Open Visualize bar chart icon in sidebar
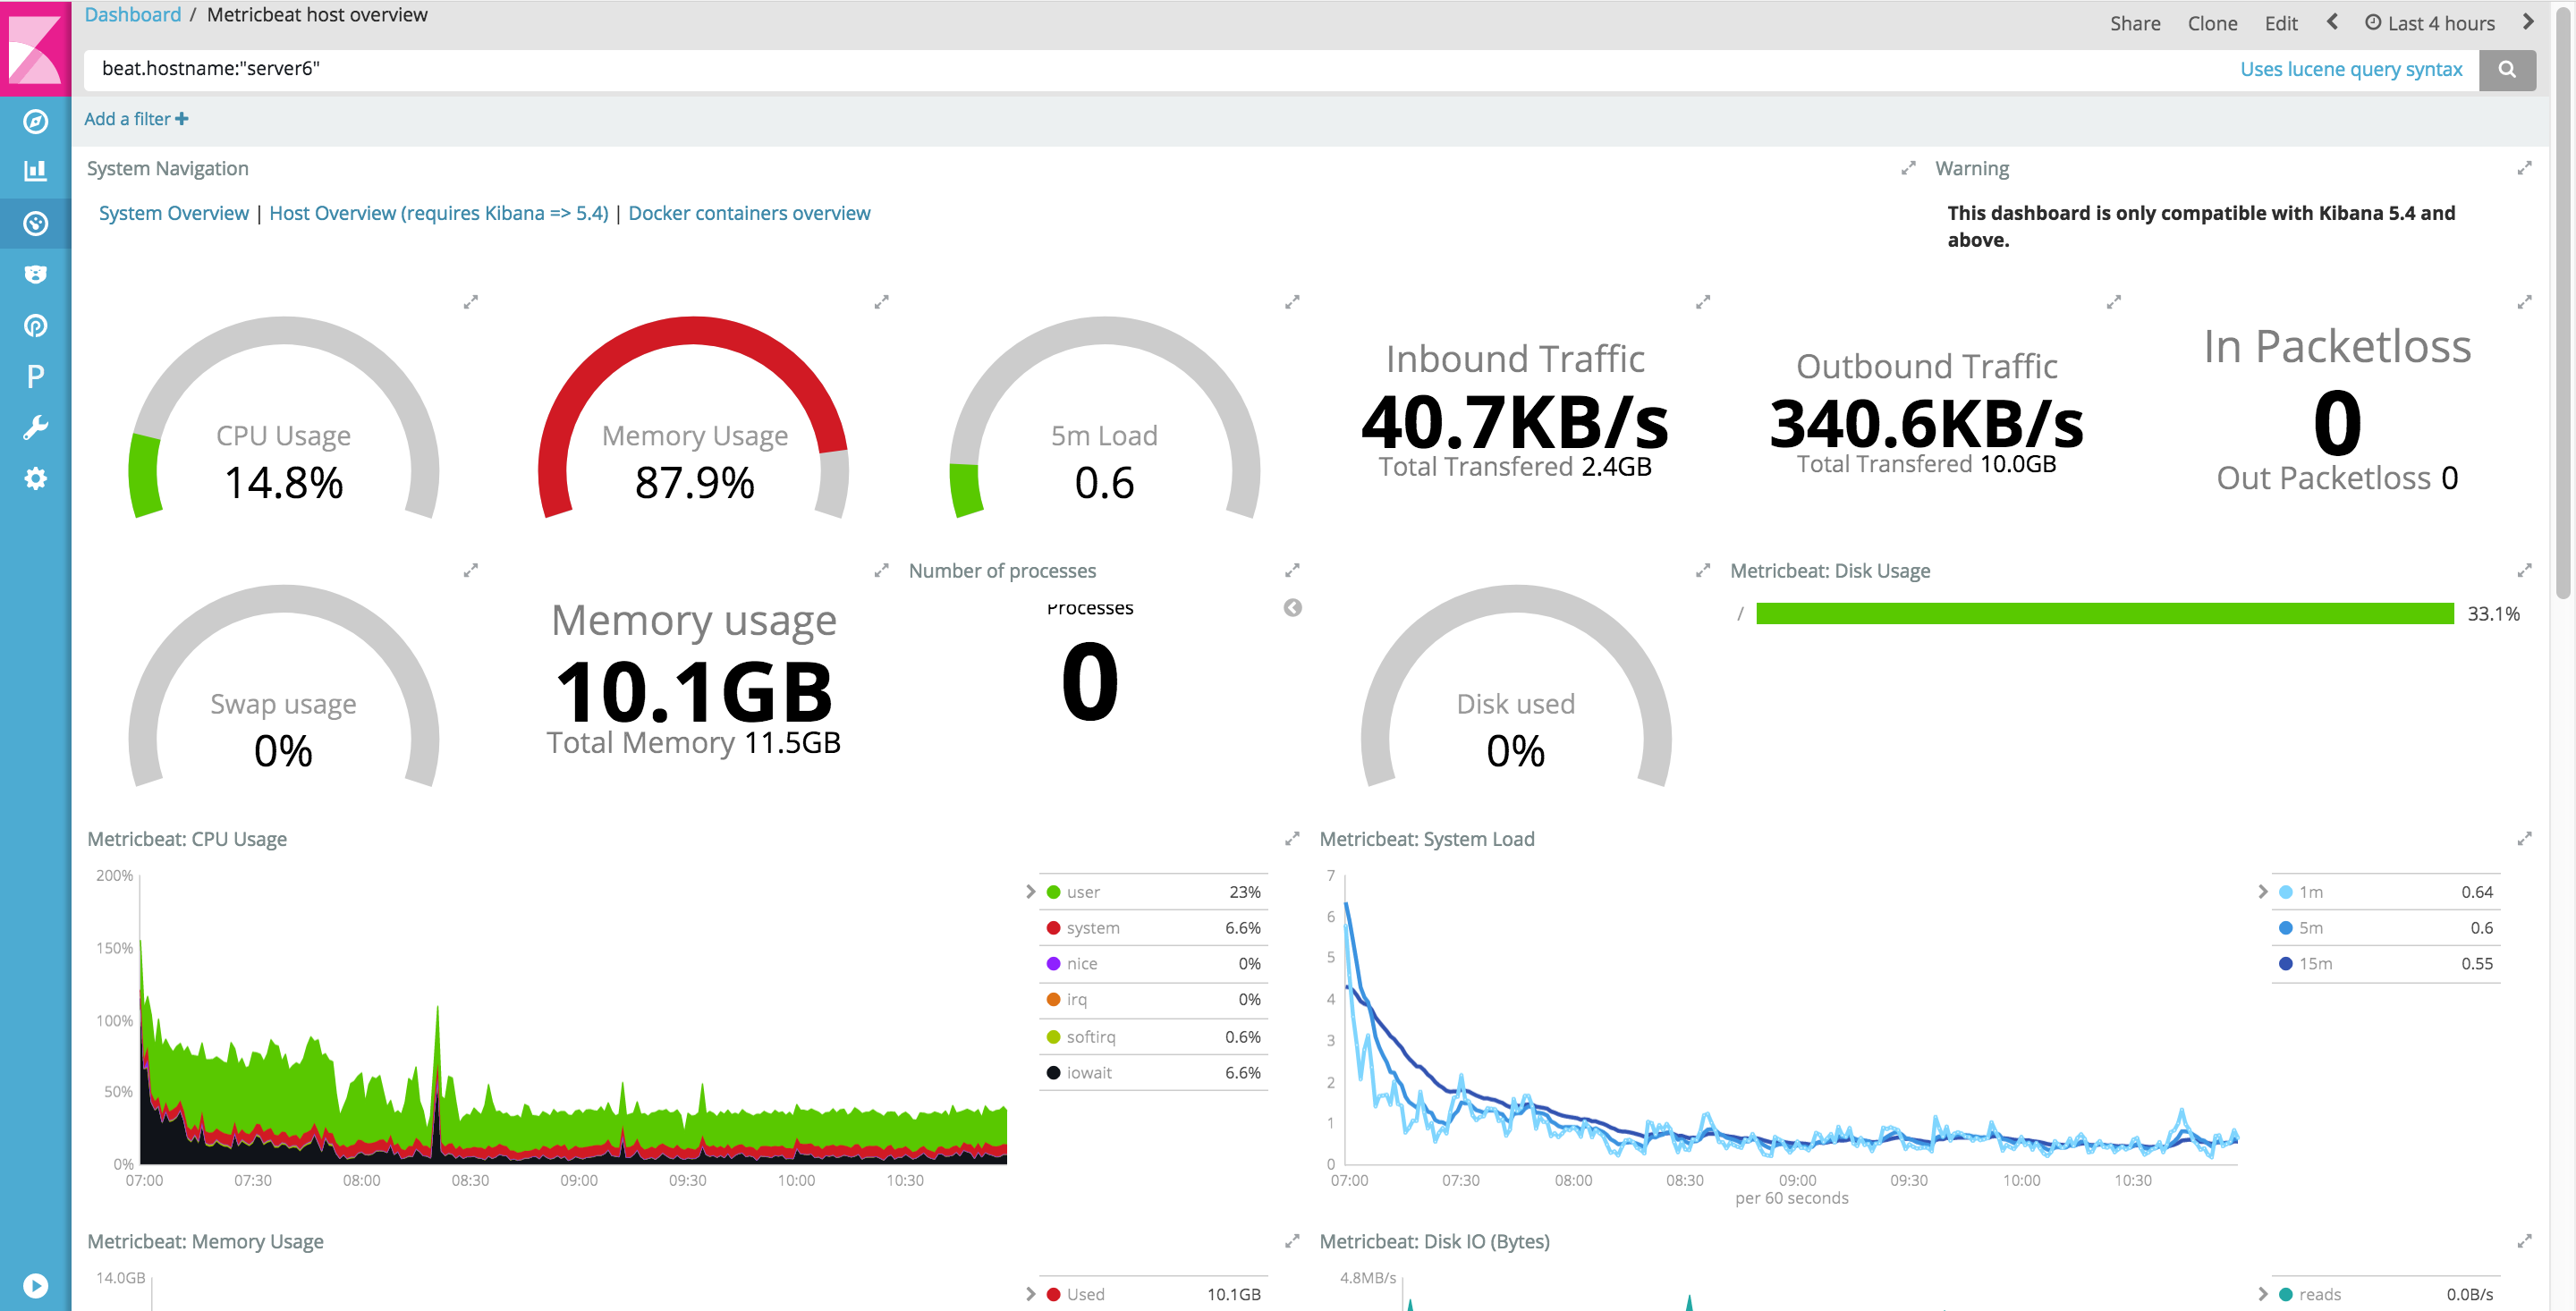 [35, 171]
